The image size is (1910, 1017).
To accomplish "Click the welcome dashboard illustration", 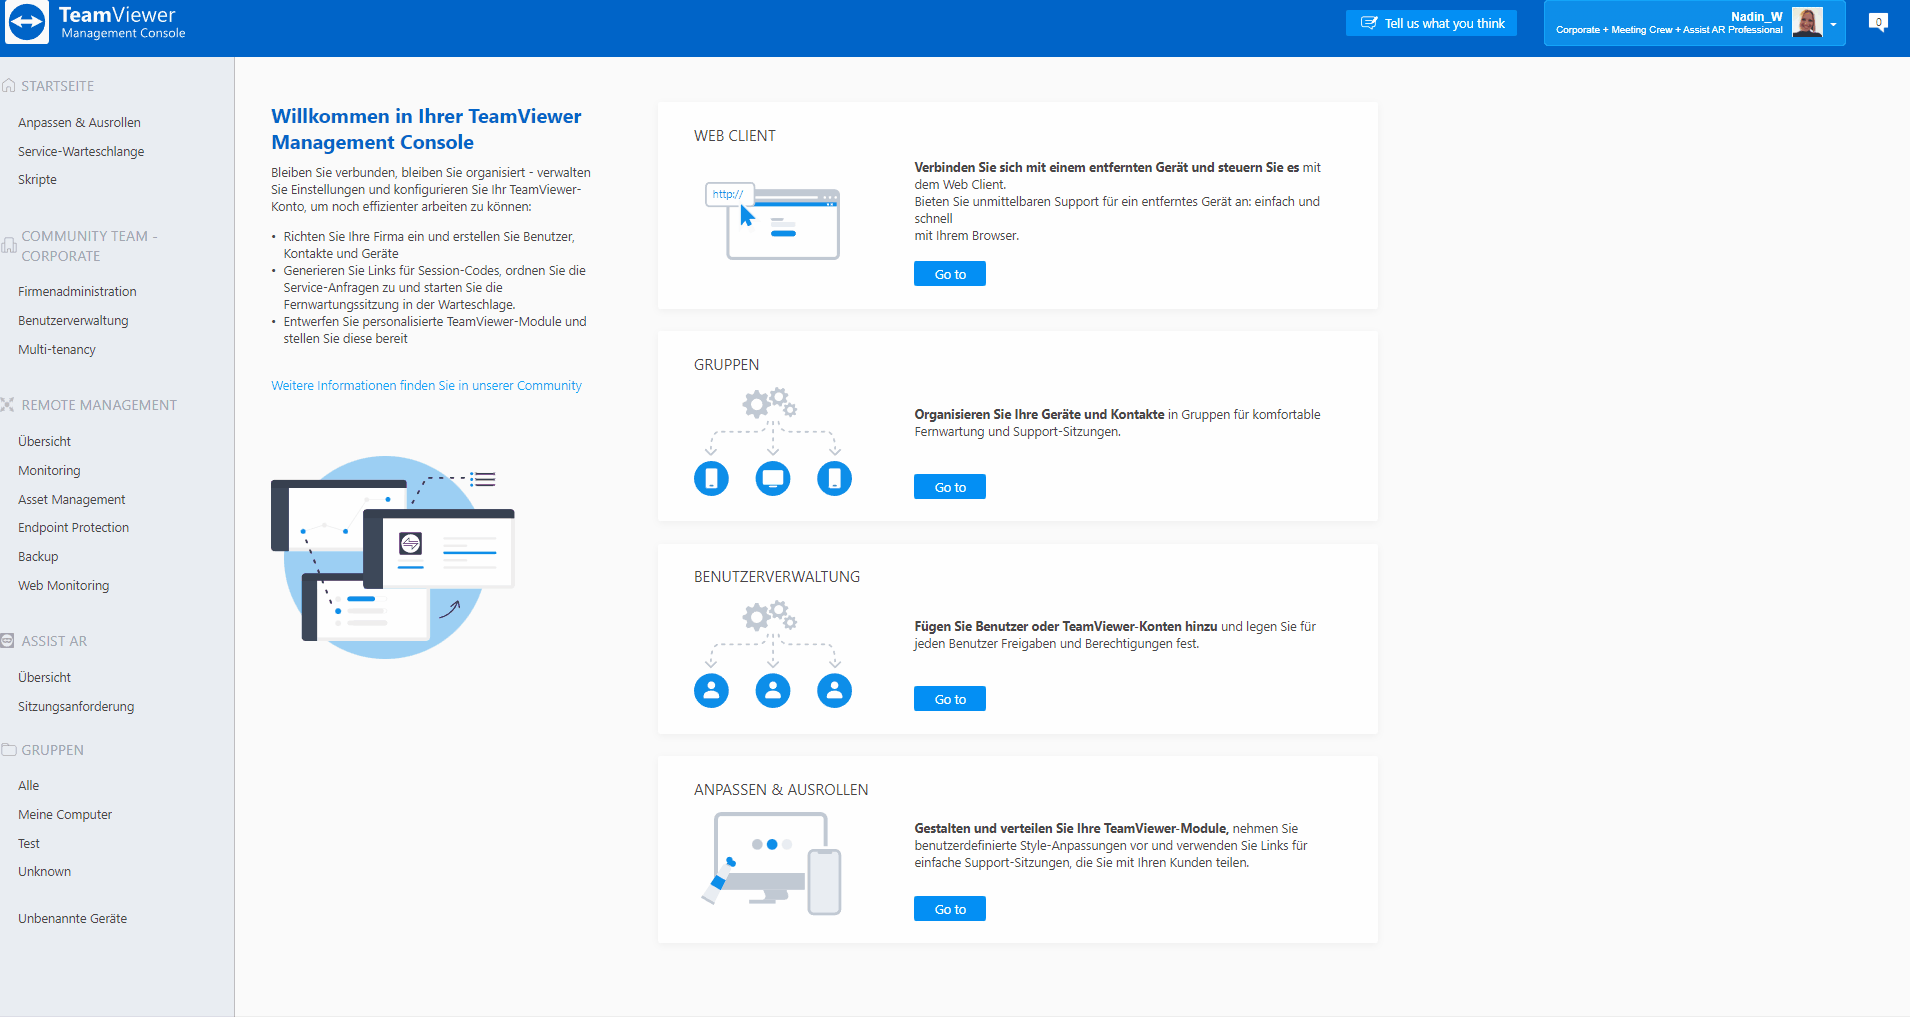I will (392, 557).
